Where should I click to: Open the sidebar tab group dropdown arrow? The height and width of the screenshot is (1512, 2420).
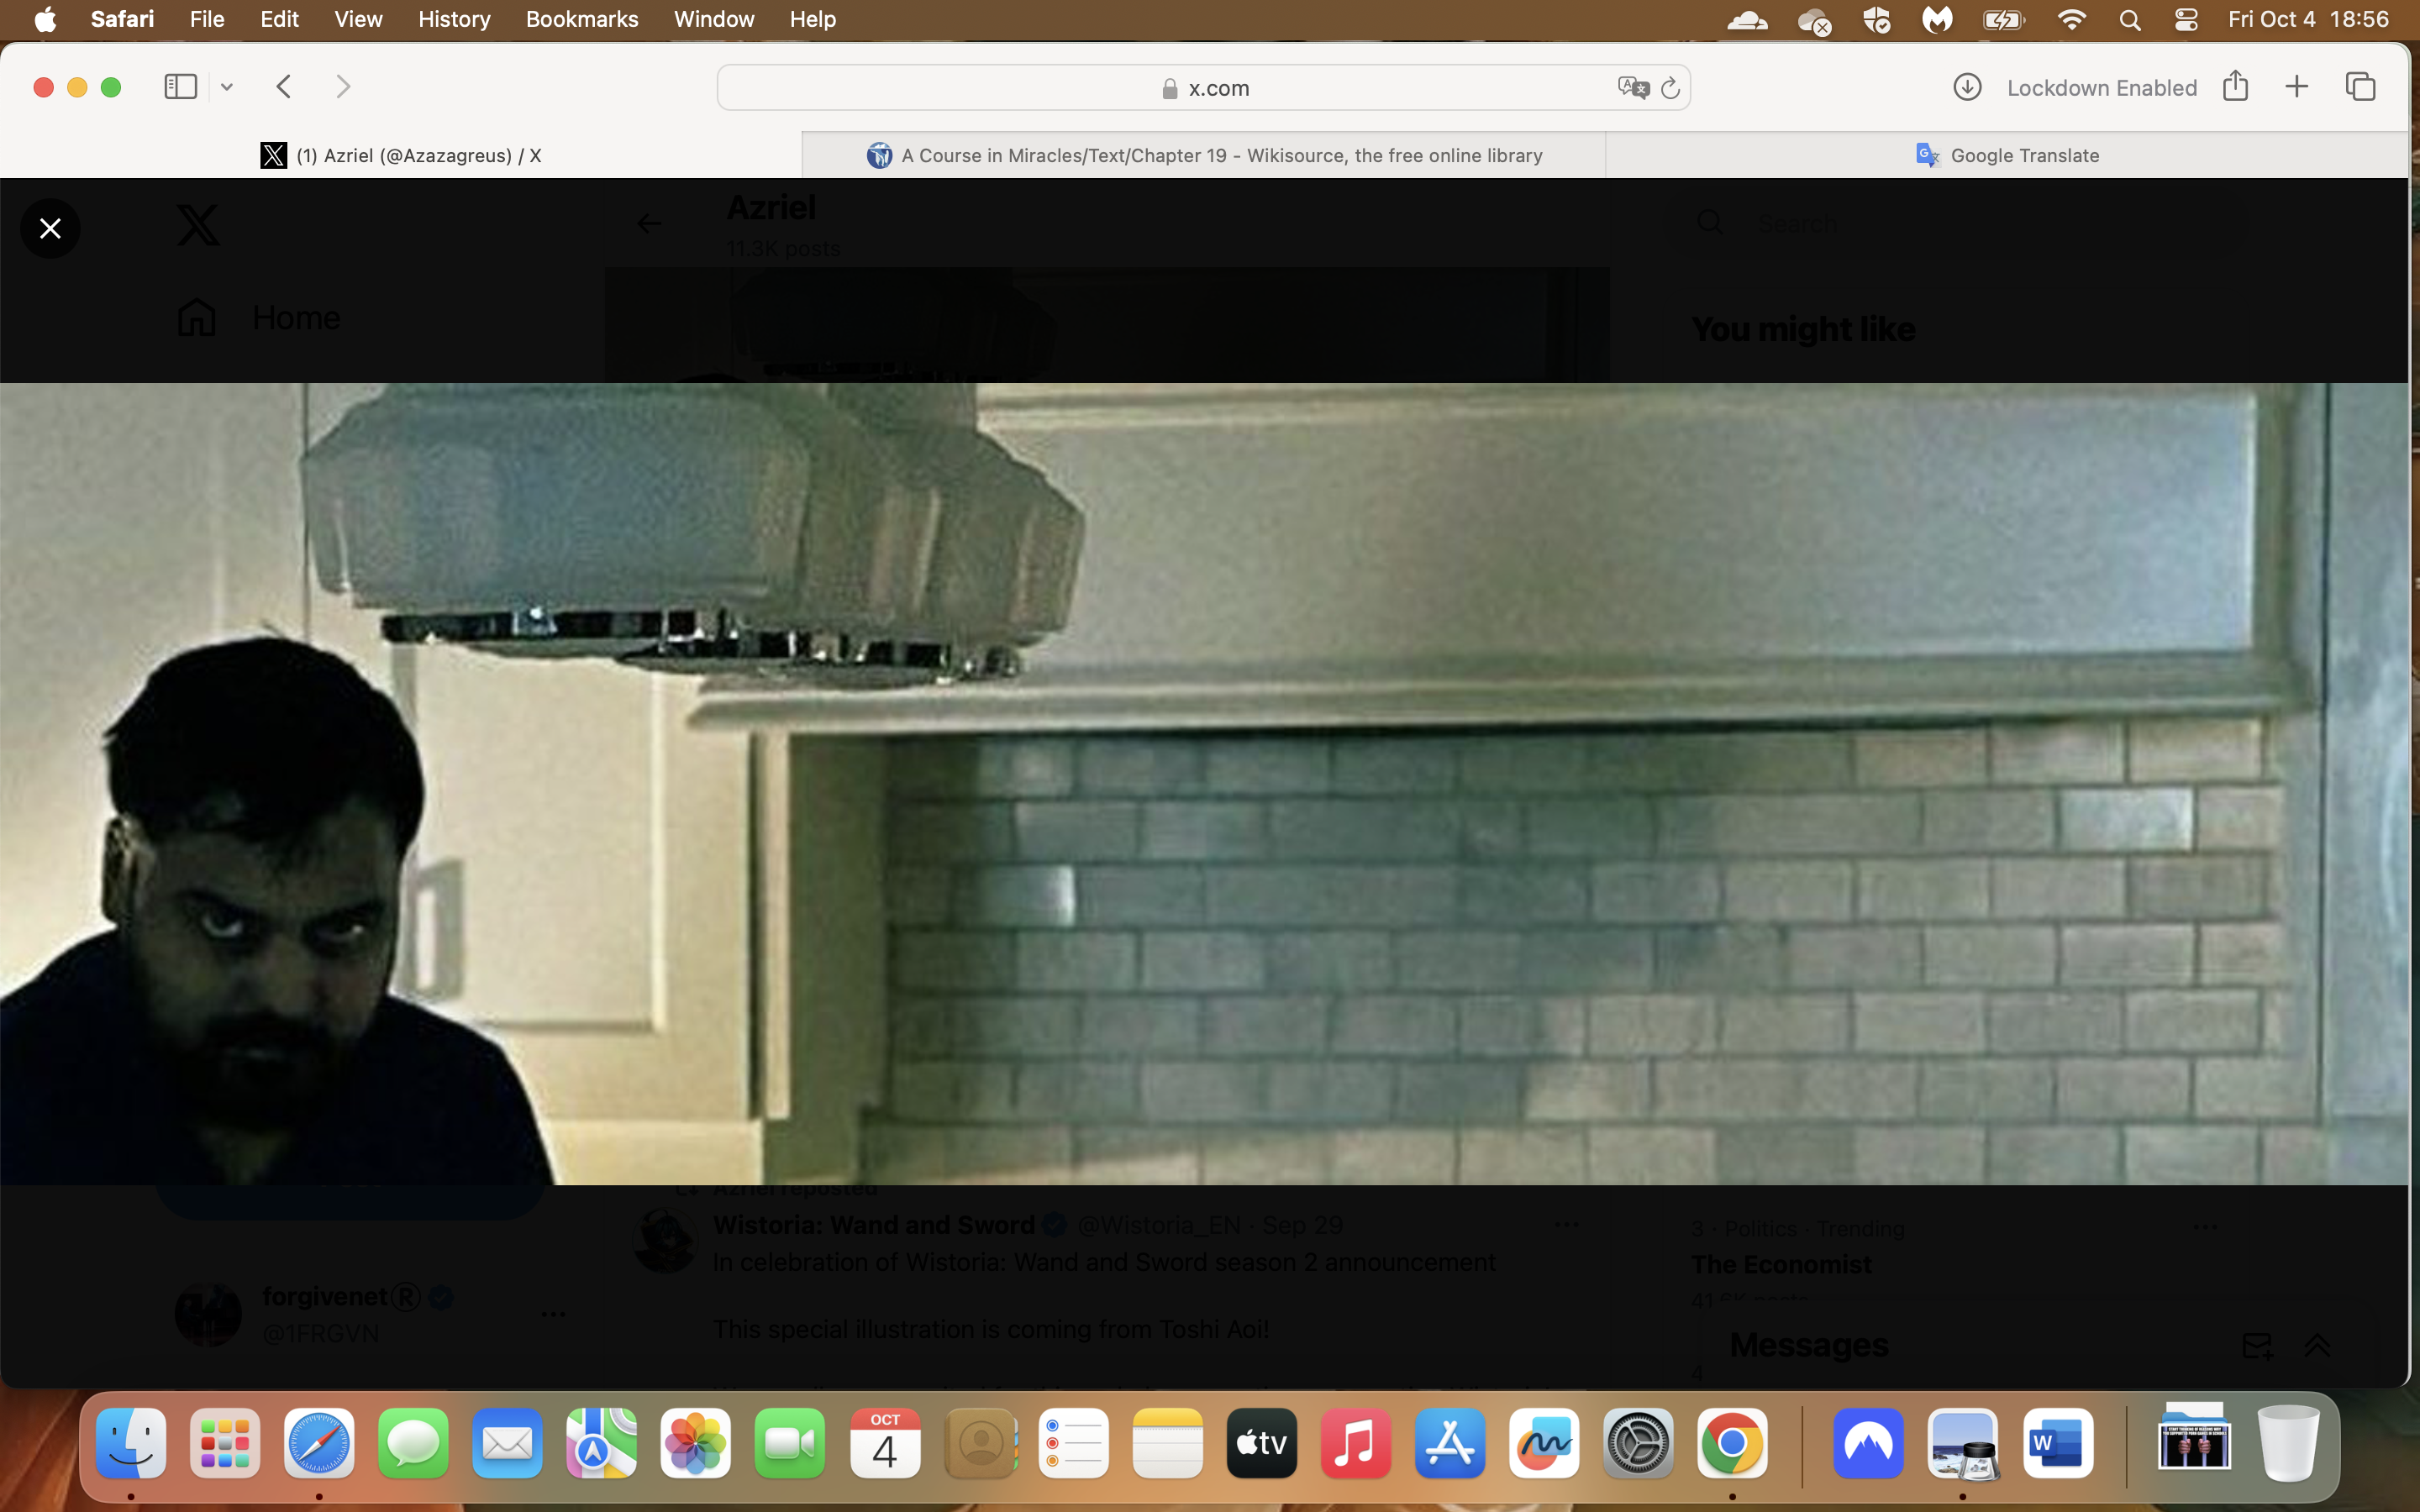227,87
